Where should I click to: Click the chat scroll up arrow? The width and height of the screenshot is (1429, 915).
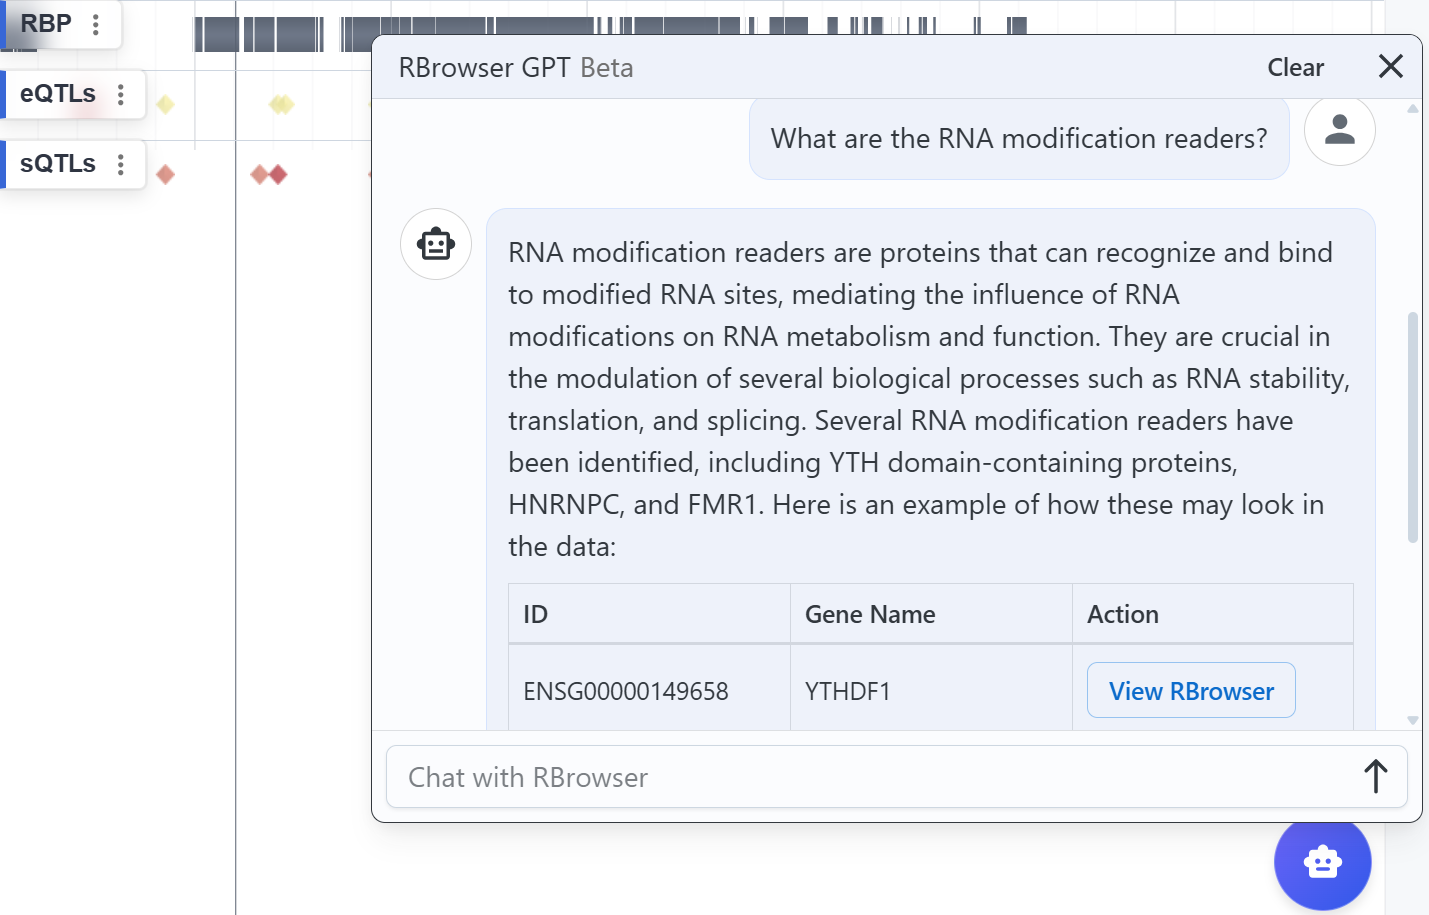tap(1412, 109)
